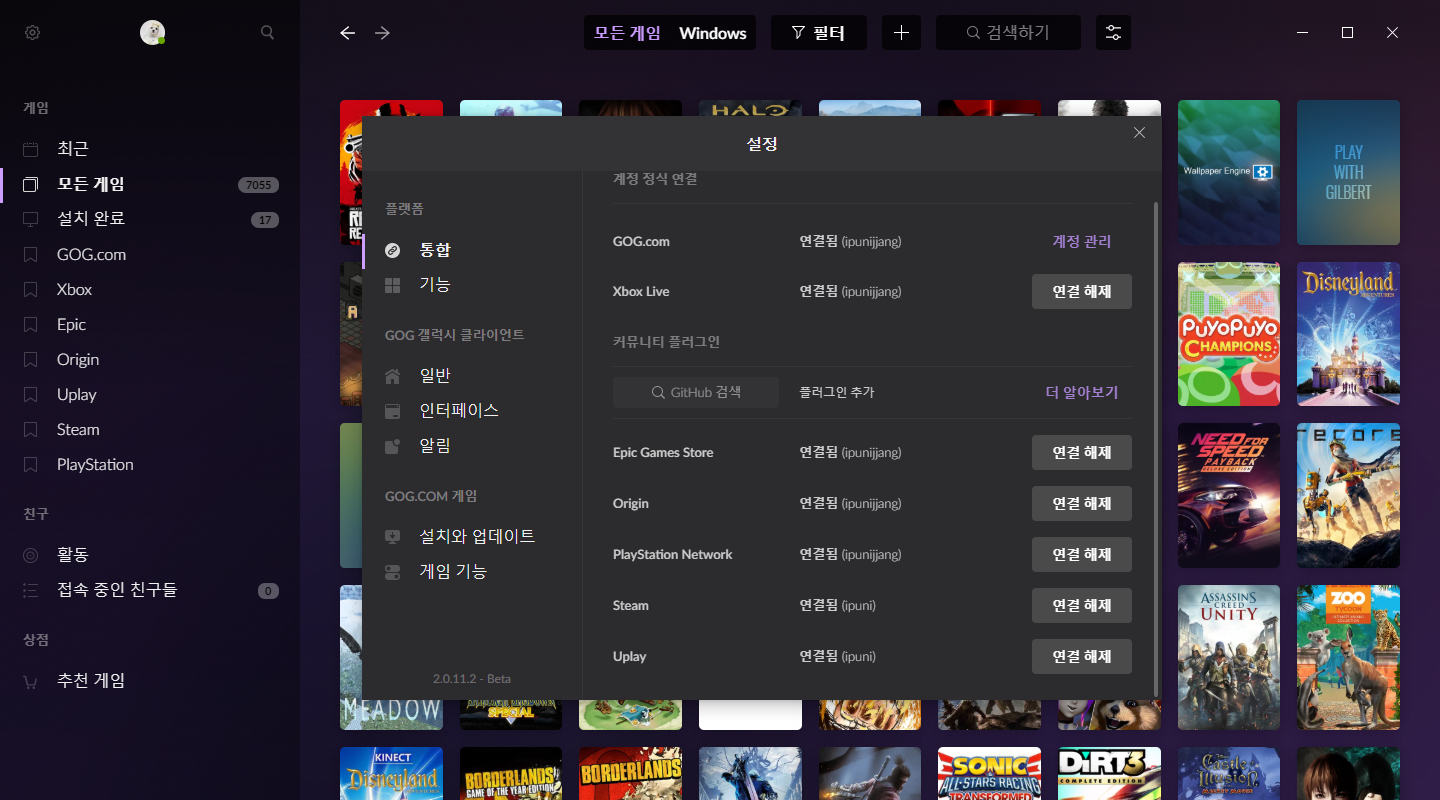Click the 인터페이스 window icon

pos(393,411)
